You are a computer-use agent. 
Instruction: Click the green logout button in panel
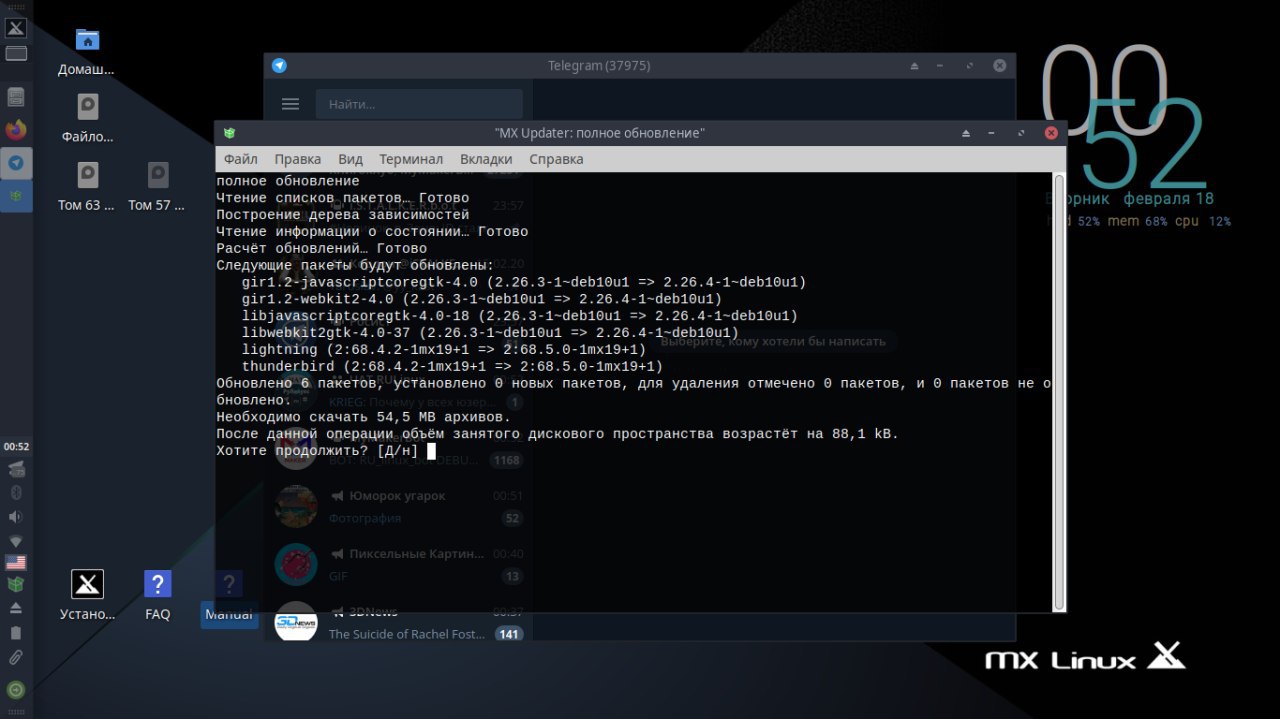point(16,690)
